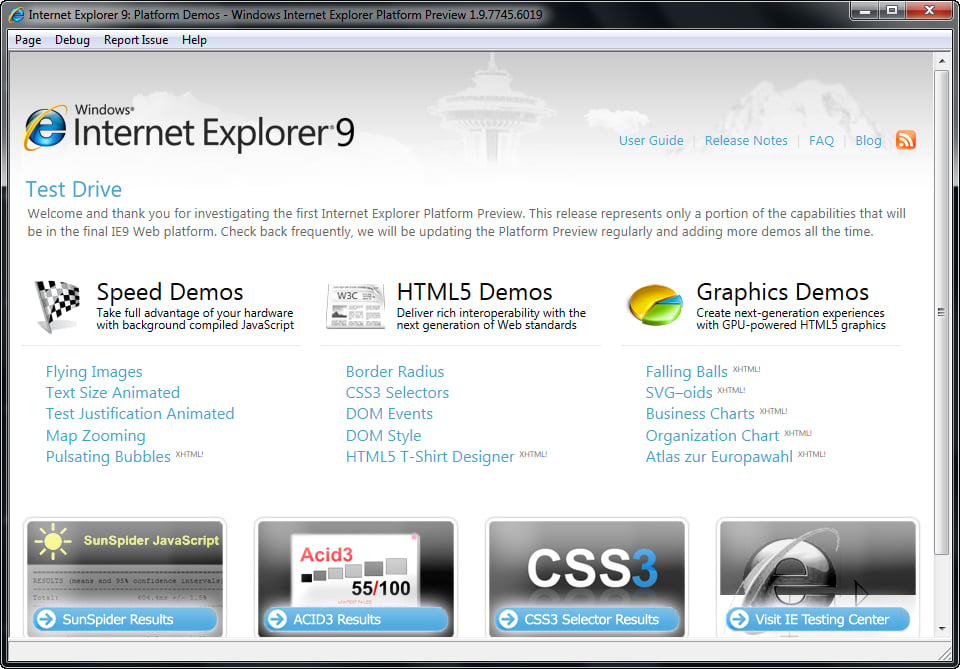Open the Page menu
The image size is (960, 669).
click(x=28, y=40)
